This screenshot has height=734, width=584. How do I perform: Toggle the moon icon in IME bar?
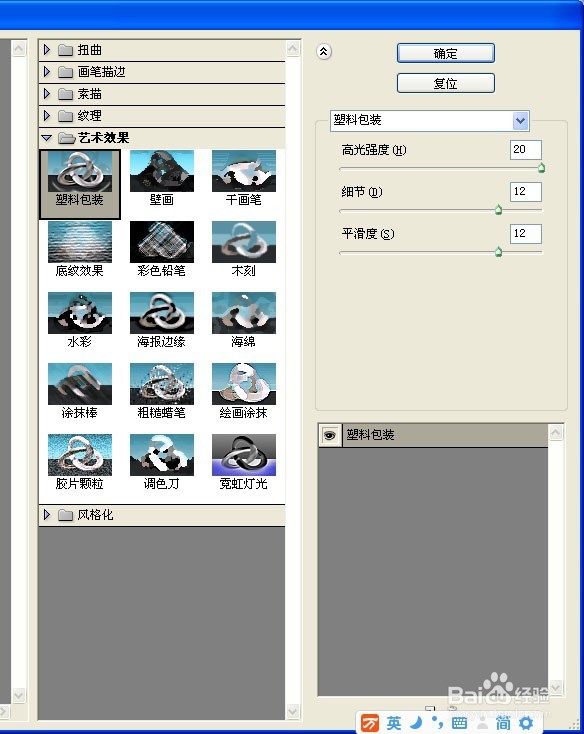pos(416,723)
